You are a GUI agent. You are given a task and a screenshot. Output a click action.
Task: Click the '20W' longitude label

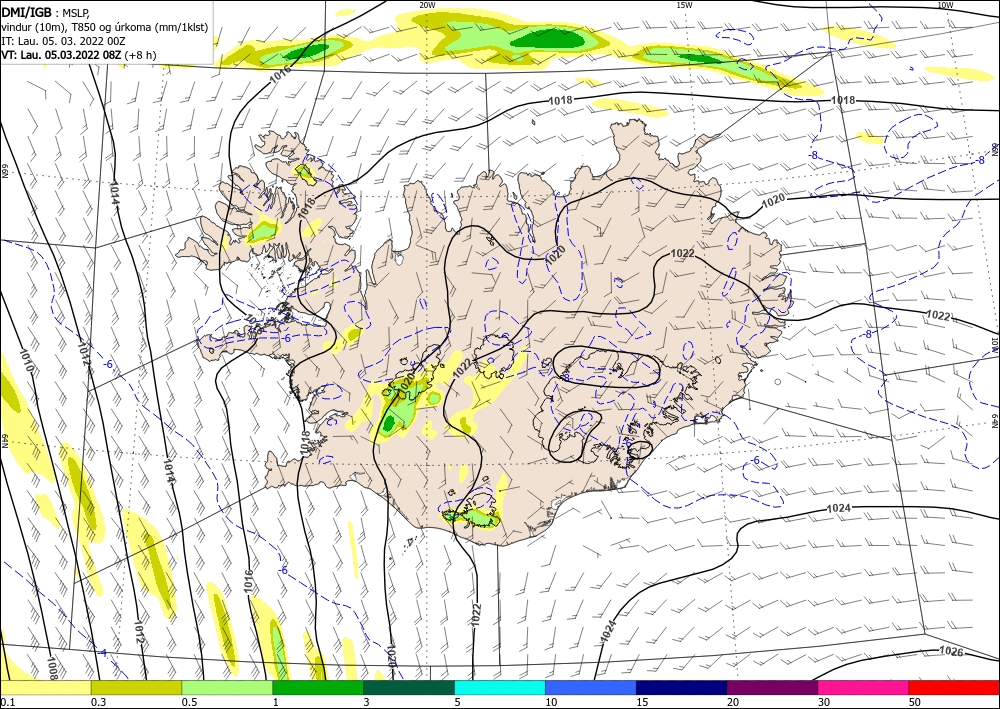pyautogui.click(x=427, y=5)
